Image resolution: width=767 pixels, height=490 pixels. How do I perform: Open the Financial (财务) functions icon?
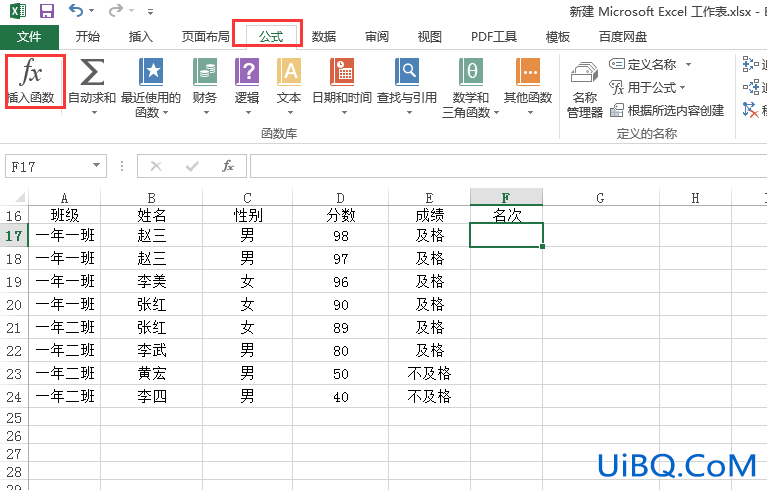pyautogui.click(x=204, y=72)
